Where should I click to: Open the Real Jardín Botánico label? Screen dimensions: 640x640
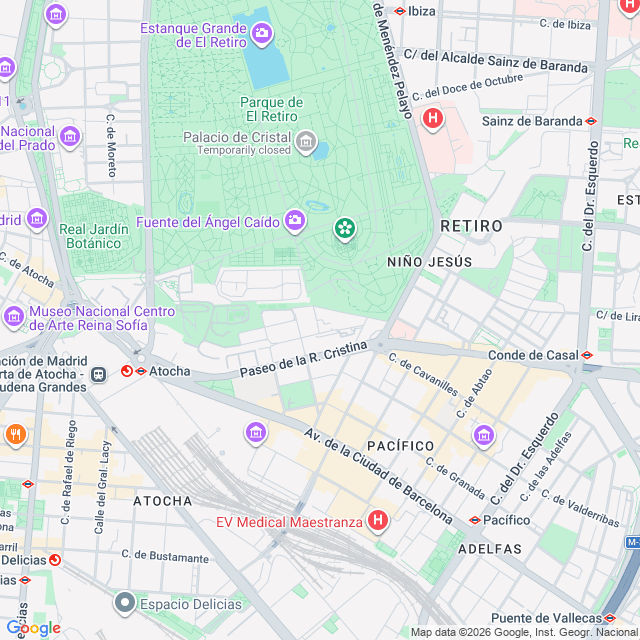click(94, 236)
